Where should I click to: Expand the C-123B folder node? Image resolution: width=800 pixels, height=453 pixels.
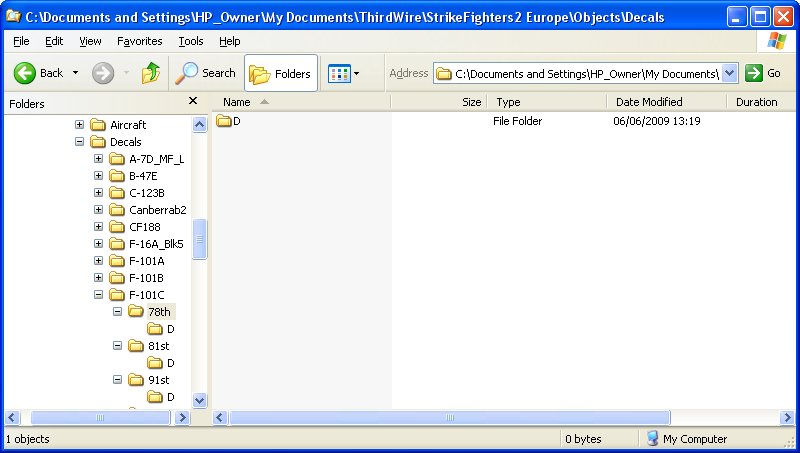(x=98, y=192)
